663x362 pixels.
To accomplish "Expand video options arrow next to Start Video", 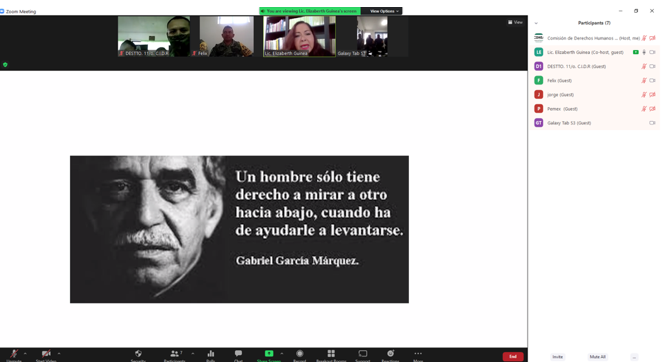I will pos(59,354).
